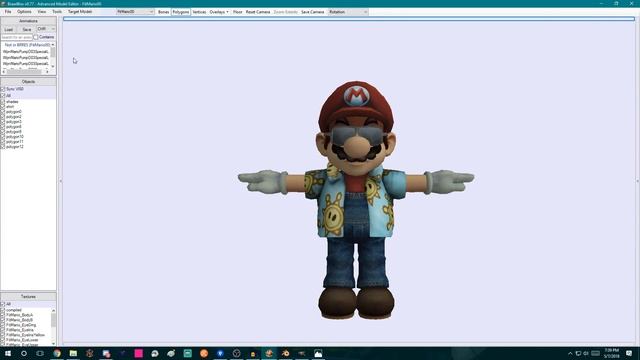This screenshot has width=640, height=360.
Task: Toggle the All objects checkbox
Action: pyautogui.click(x=3, y=96)
